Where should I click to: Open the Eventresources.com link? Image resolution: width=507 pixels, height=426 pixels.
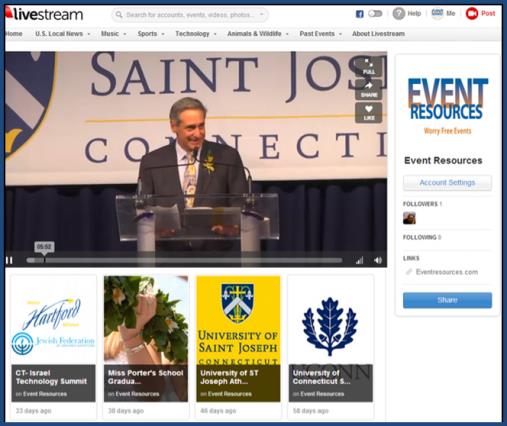447,272
